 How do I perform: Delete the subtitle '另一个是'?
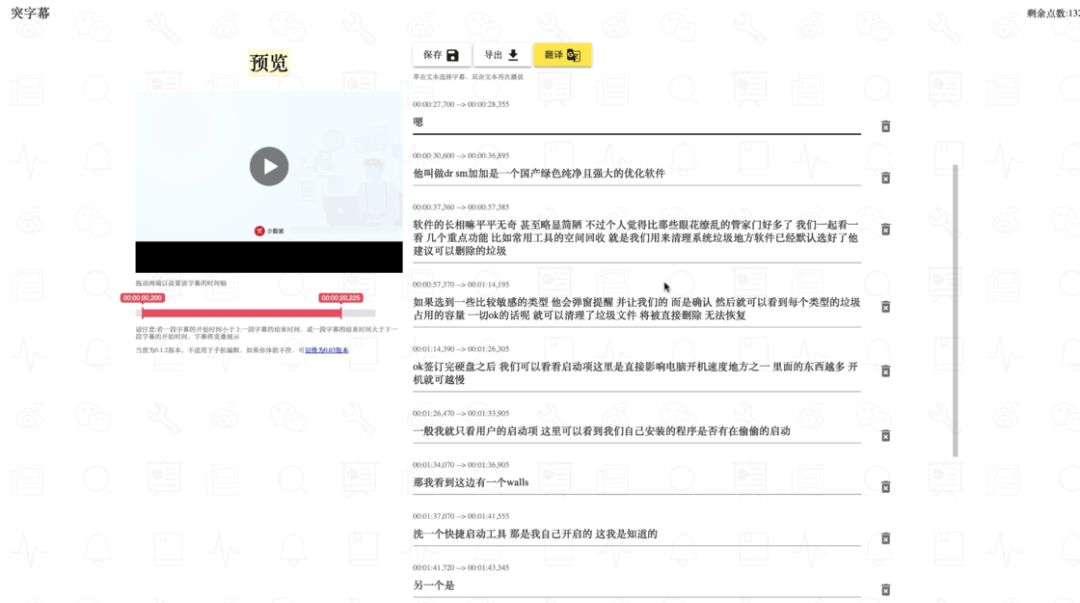[x=885, y=589]
